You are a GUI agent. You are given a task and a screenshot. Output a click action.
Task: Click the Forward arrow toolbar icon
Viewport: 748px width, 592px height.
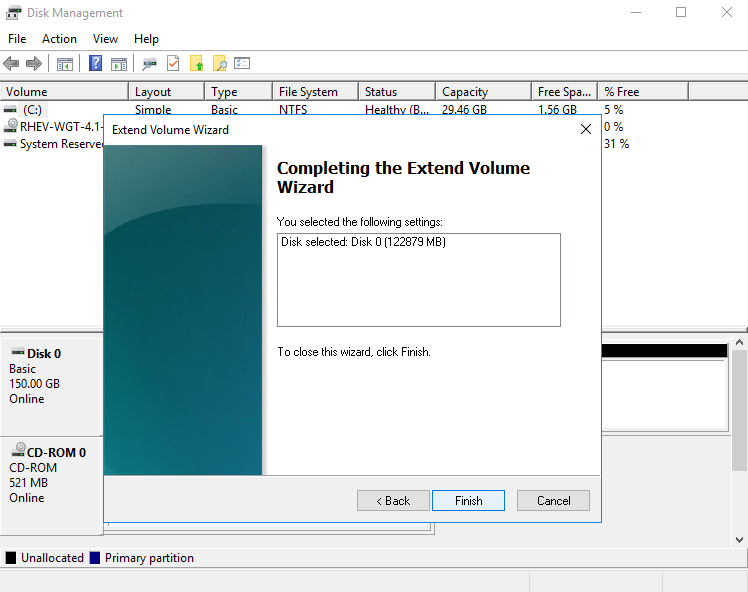pyautogui.click(x=34, y=64)
